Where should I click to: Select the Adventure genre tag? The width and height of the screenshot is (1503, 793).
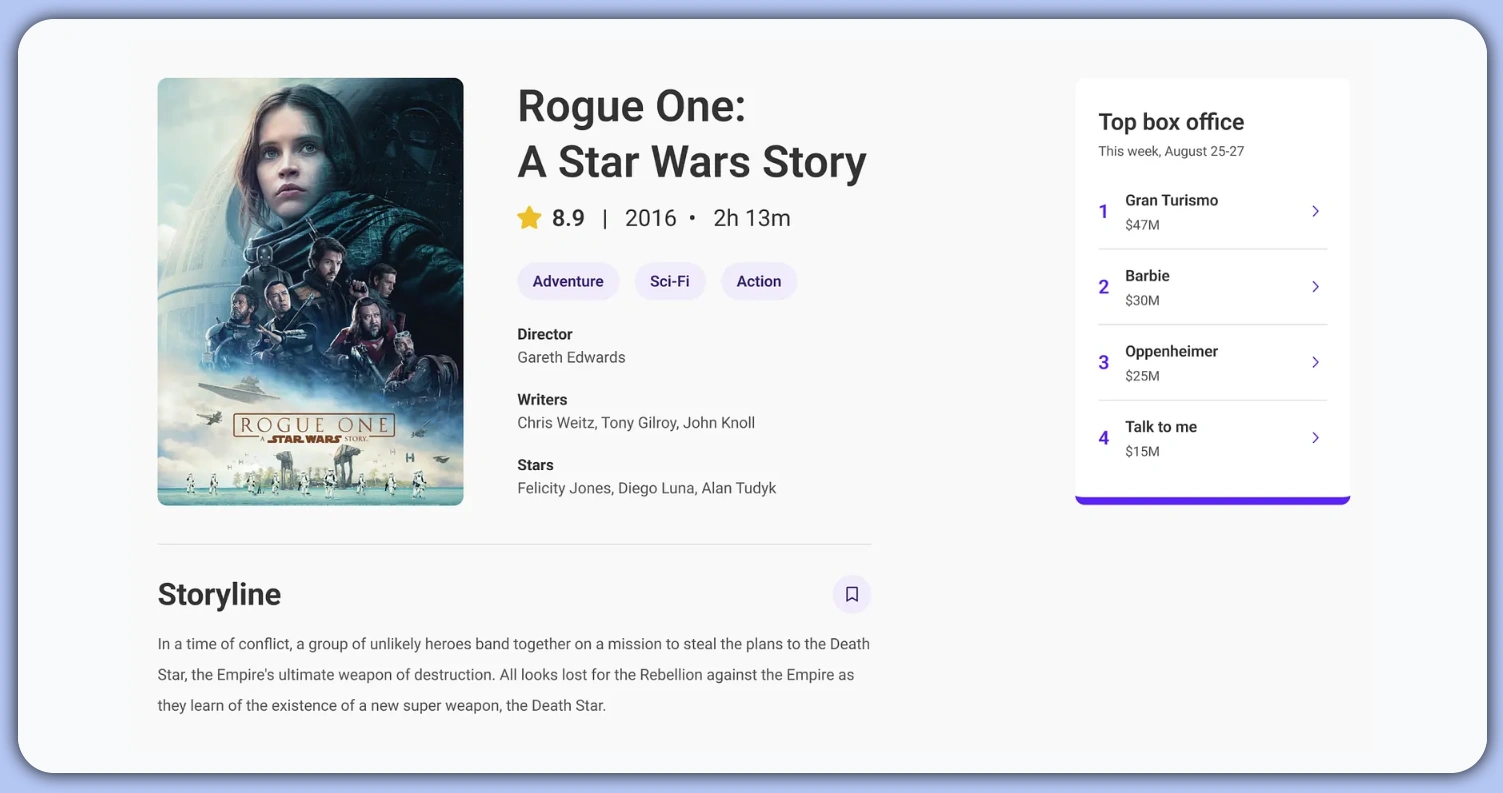[568, 281]
